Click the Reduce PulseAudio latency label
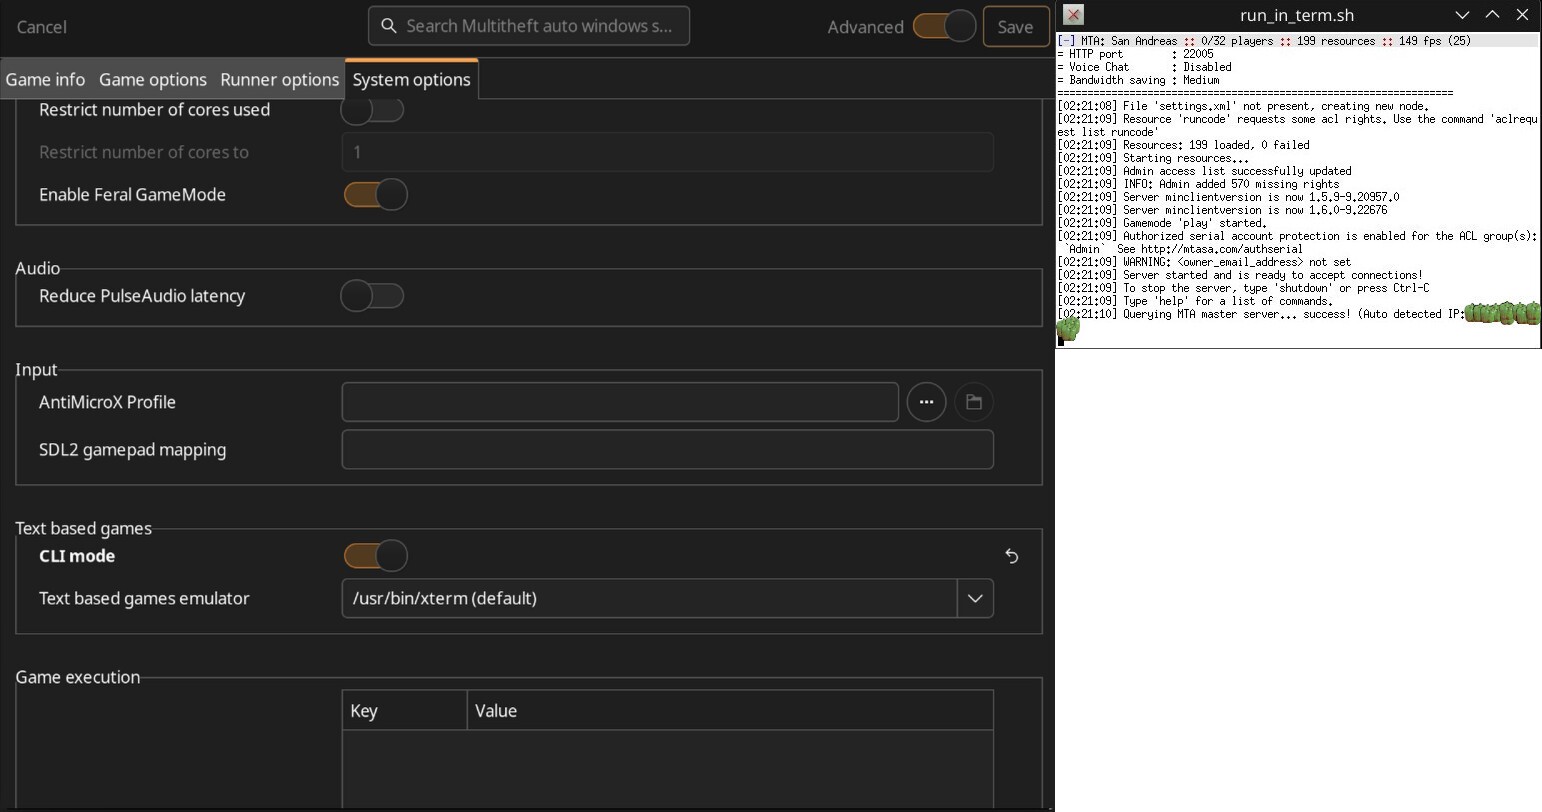This screenshot has width=1542, height=812. click(142, 296)
